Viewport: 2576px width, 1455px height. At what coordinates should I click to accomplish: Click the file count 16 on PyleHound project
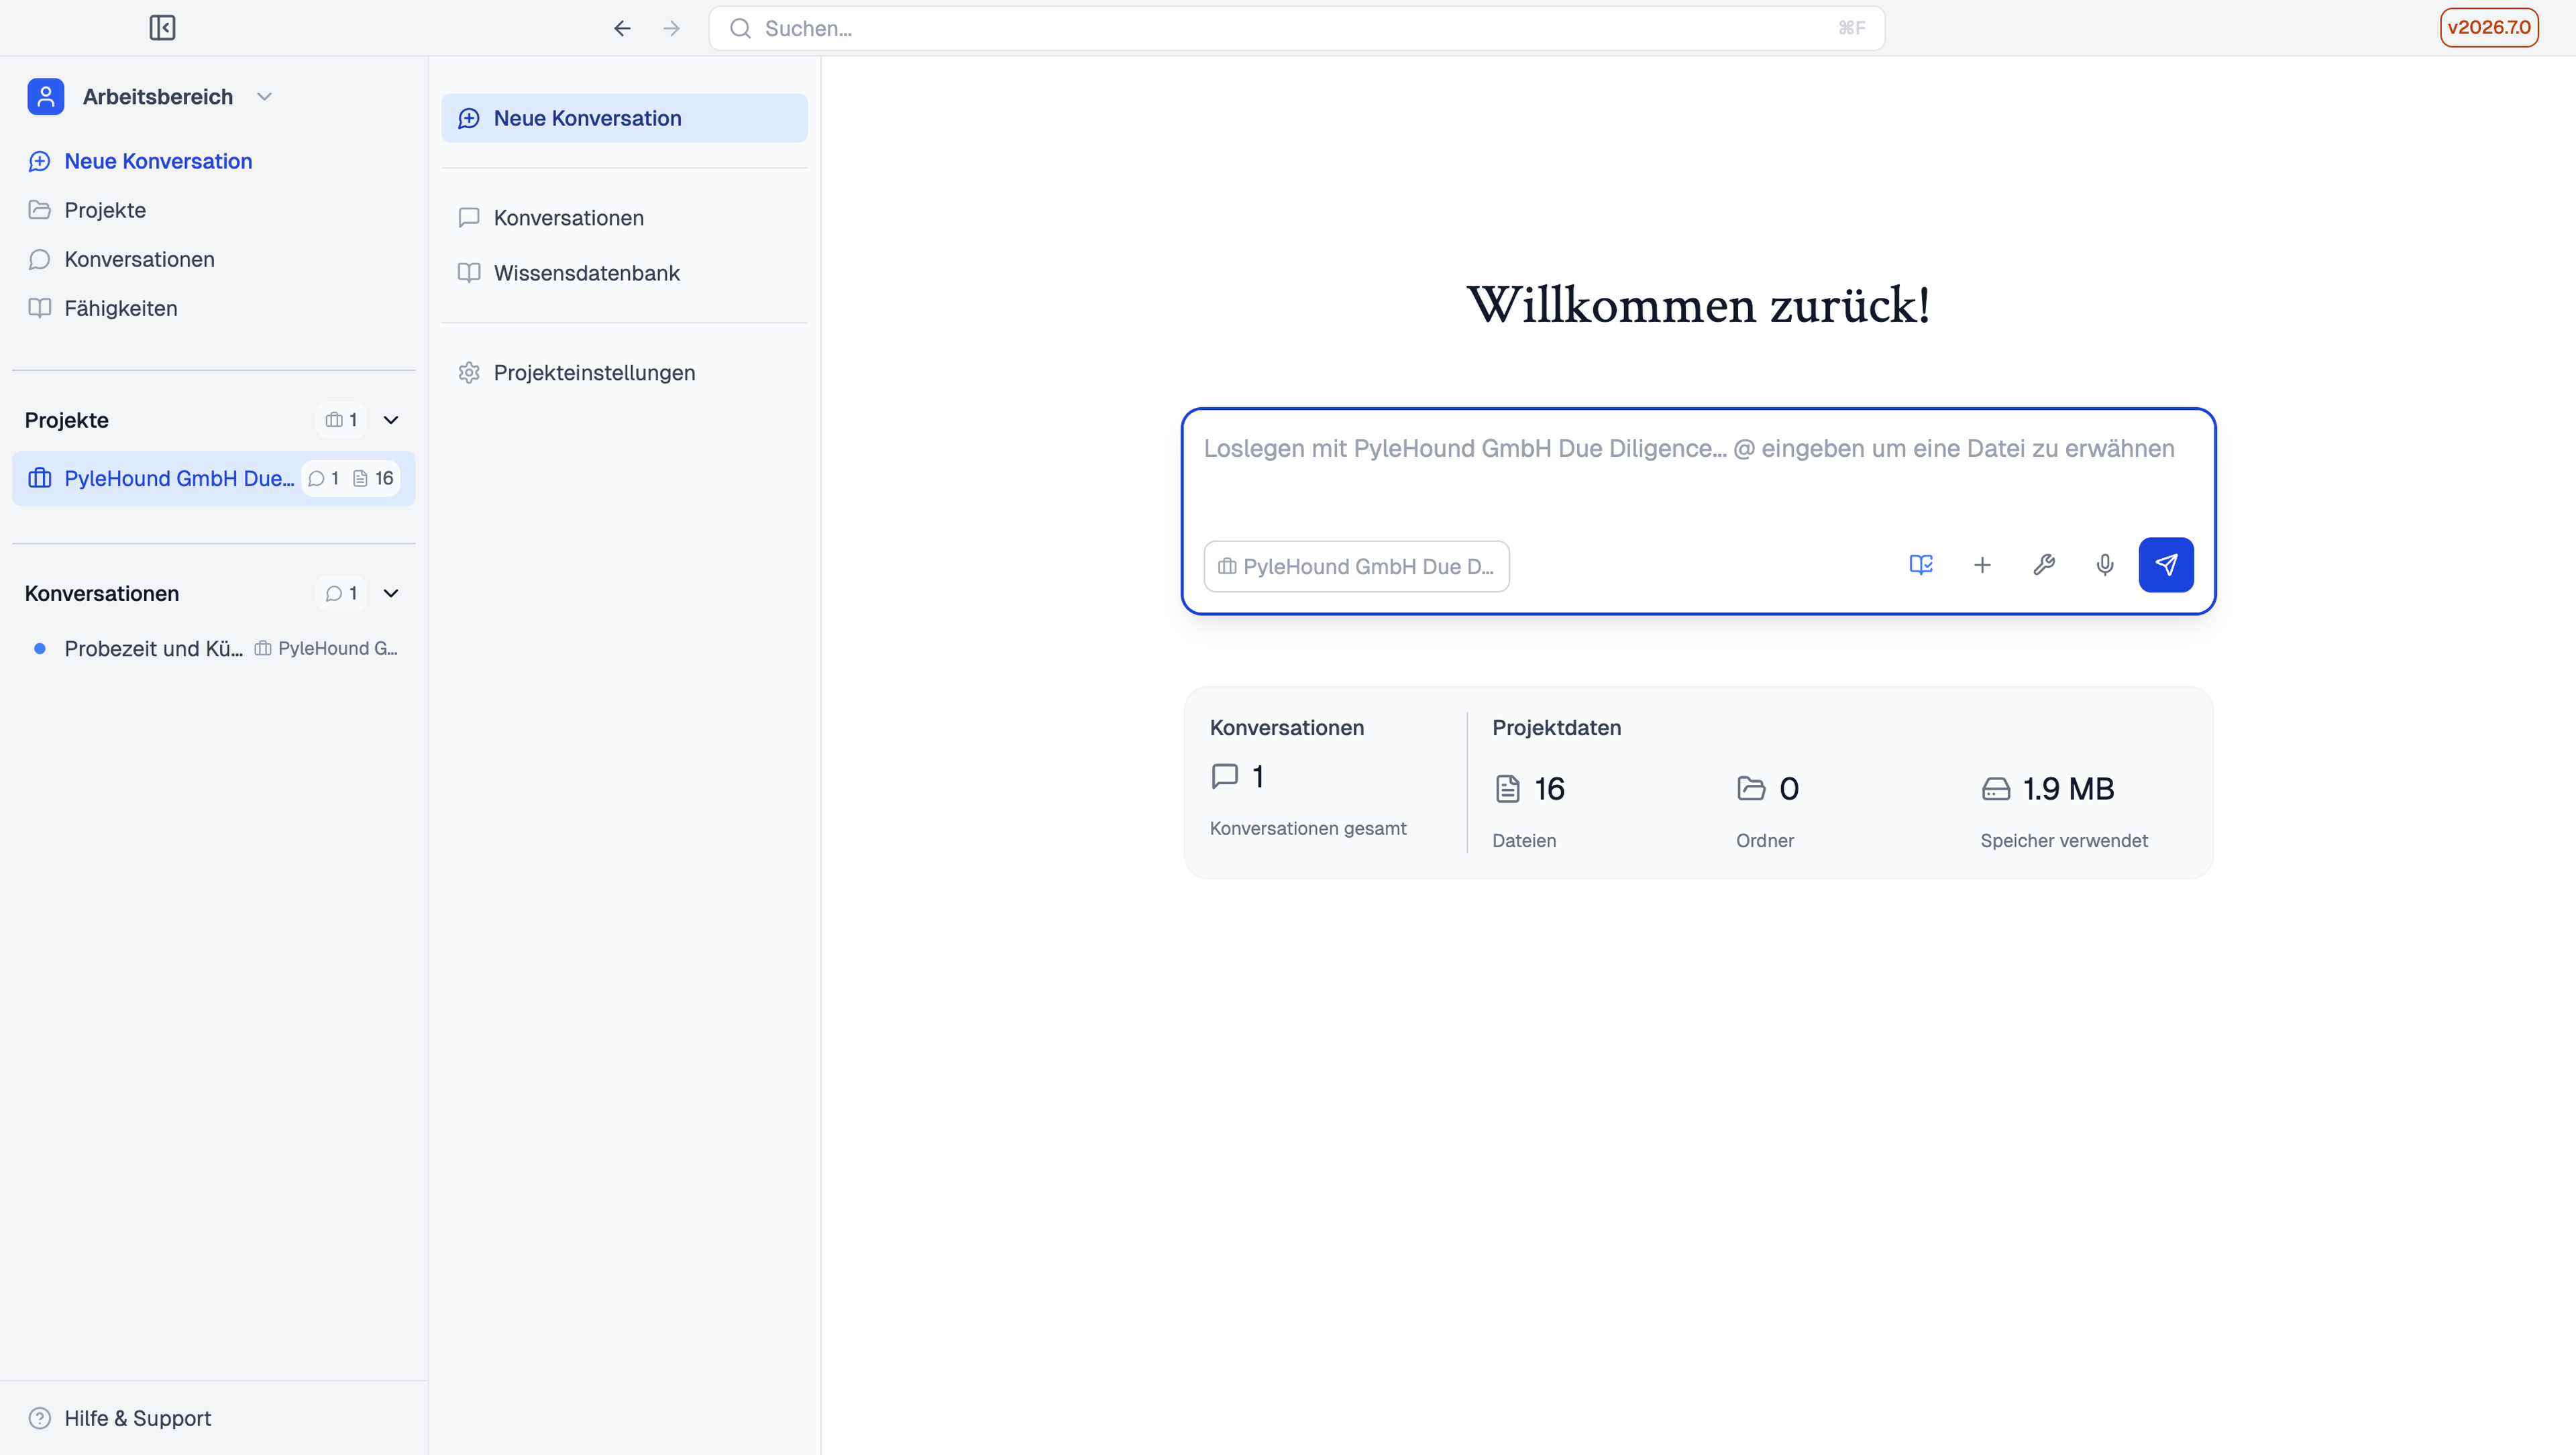coord(373,478)
